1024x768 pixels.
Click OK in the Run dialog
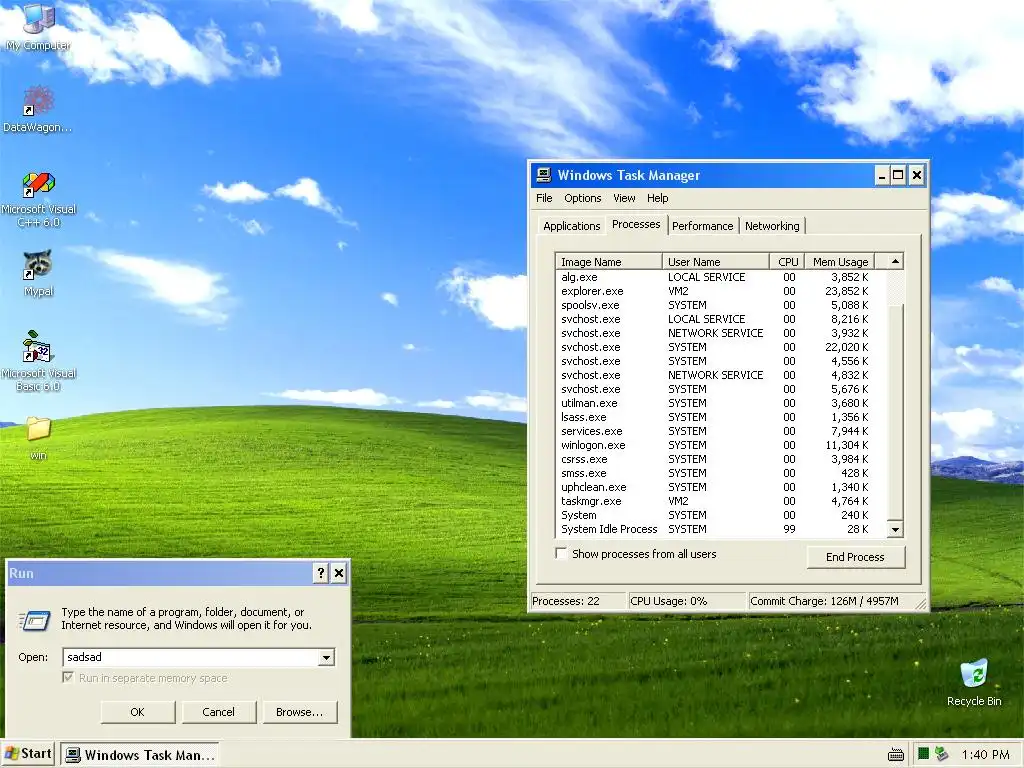[x=137, y=712]
